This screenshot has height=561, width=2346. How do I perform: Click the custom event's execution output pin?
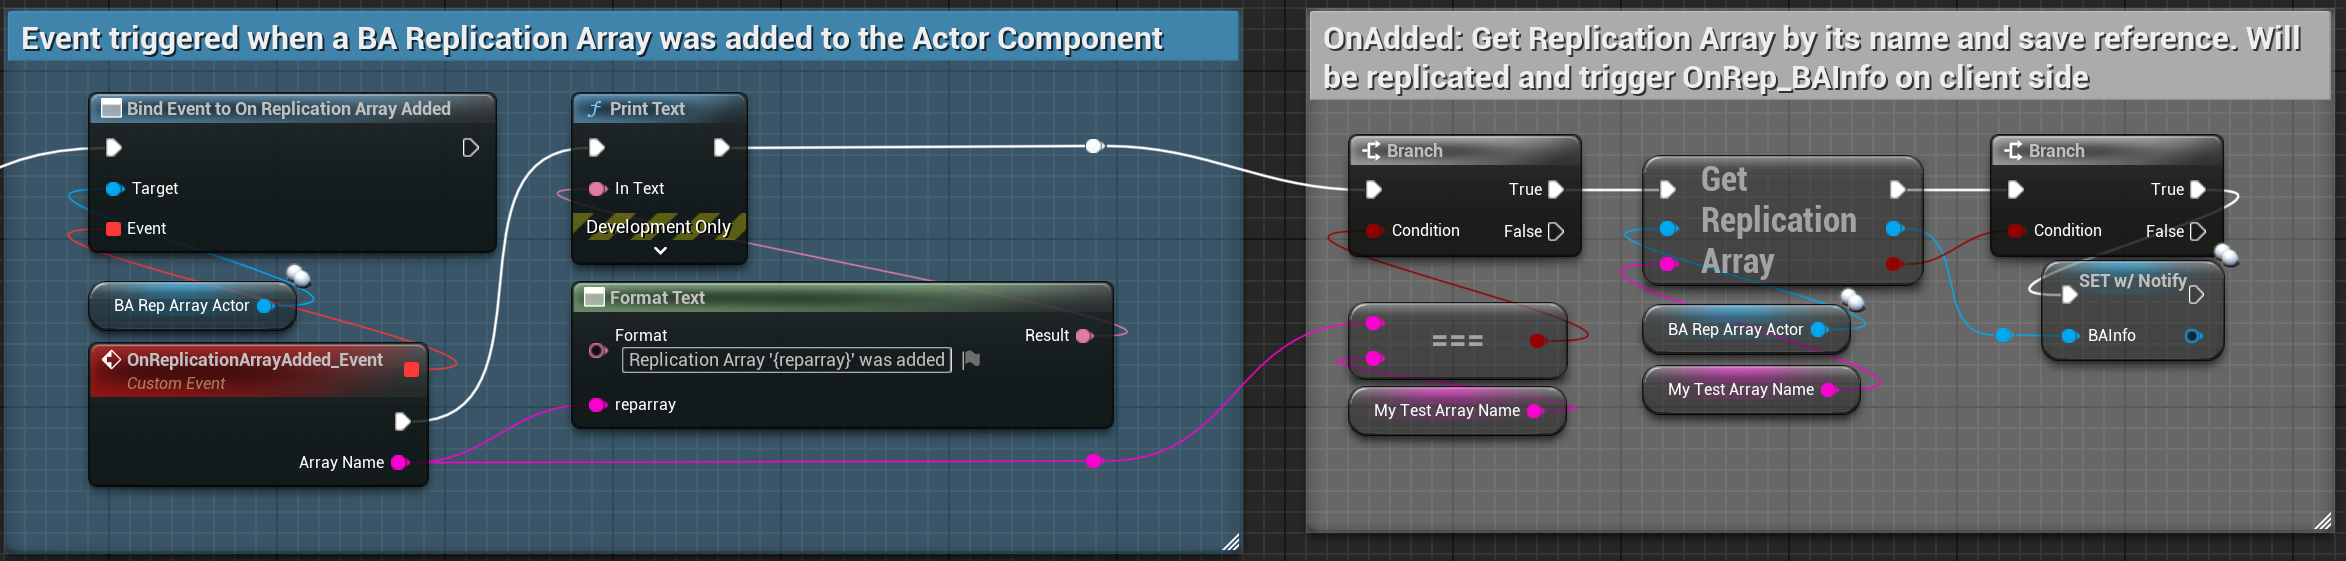pos(402,421)
